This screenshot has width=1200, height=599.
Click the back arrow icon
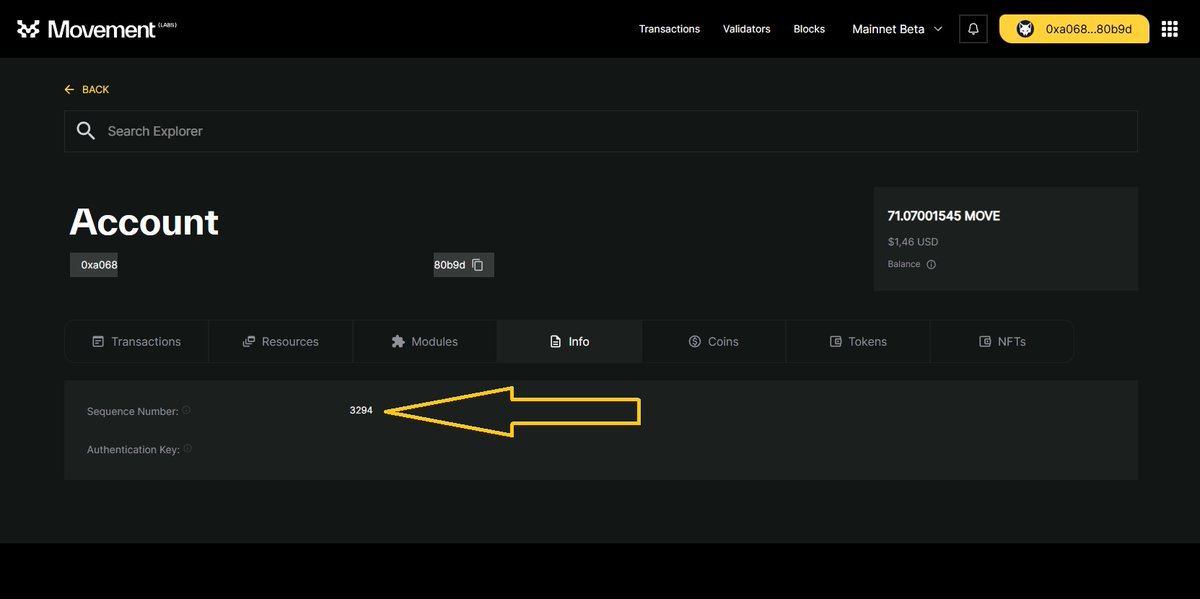[x=68, y=89]
